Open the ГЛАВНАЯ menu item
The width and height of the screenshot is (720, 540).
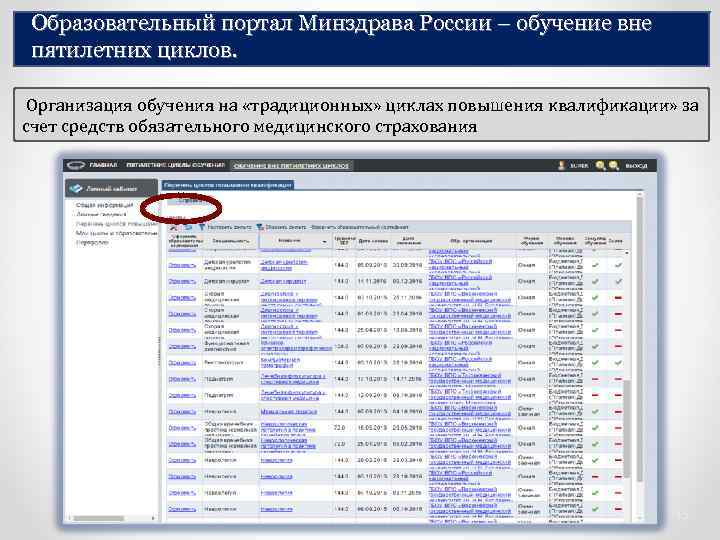click(x=103, y=165)
